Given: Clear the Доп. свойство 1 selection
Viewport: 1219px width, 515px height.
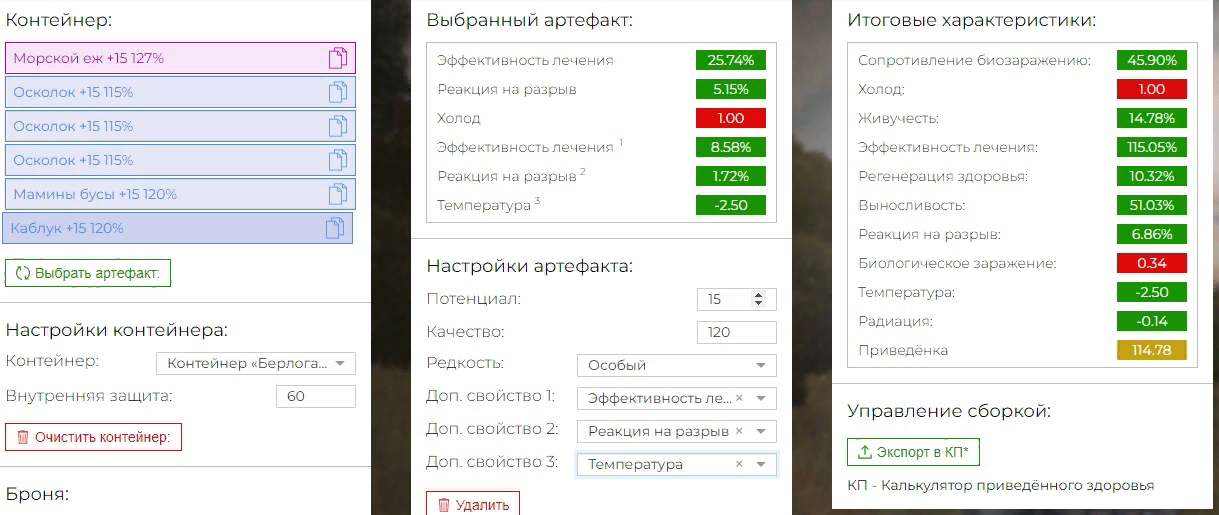Looking at the screenshot, I should pos(739,398).
